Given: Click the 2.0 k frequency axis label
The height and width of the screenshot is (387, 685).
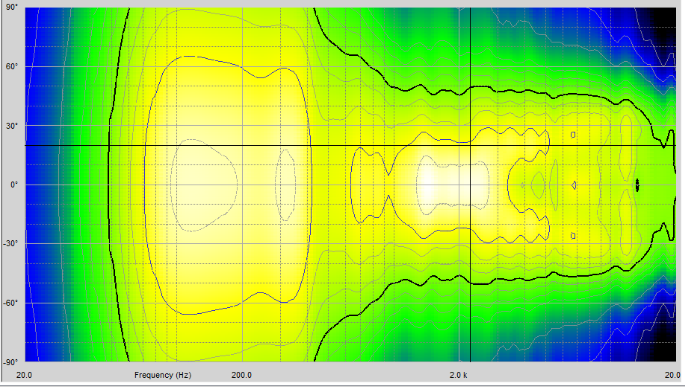Looking at the screenshot, I should 459,375.
